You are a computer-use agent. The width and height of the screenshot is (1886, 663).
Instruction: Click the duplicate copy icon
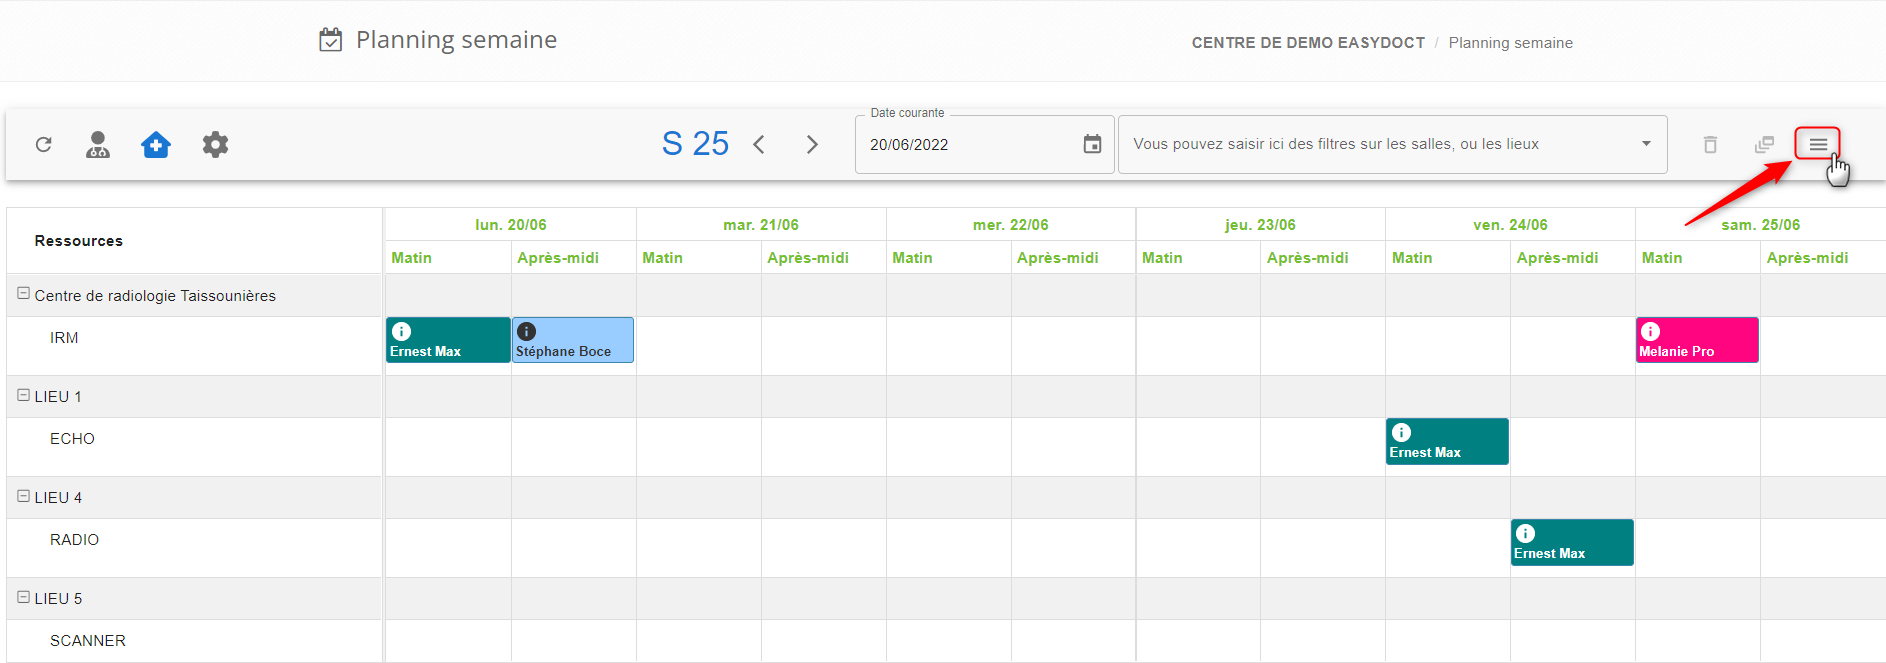tap(1764, 145)
